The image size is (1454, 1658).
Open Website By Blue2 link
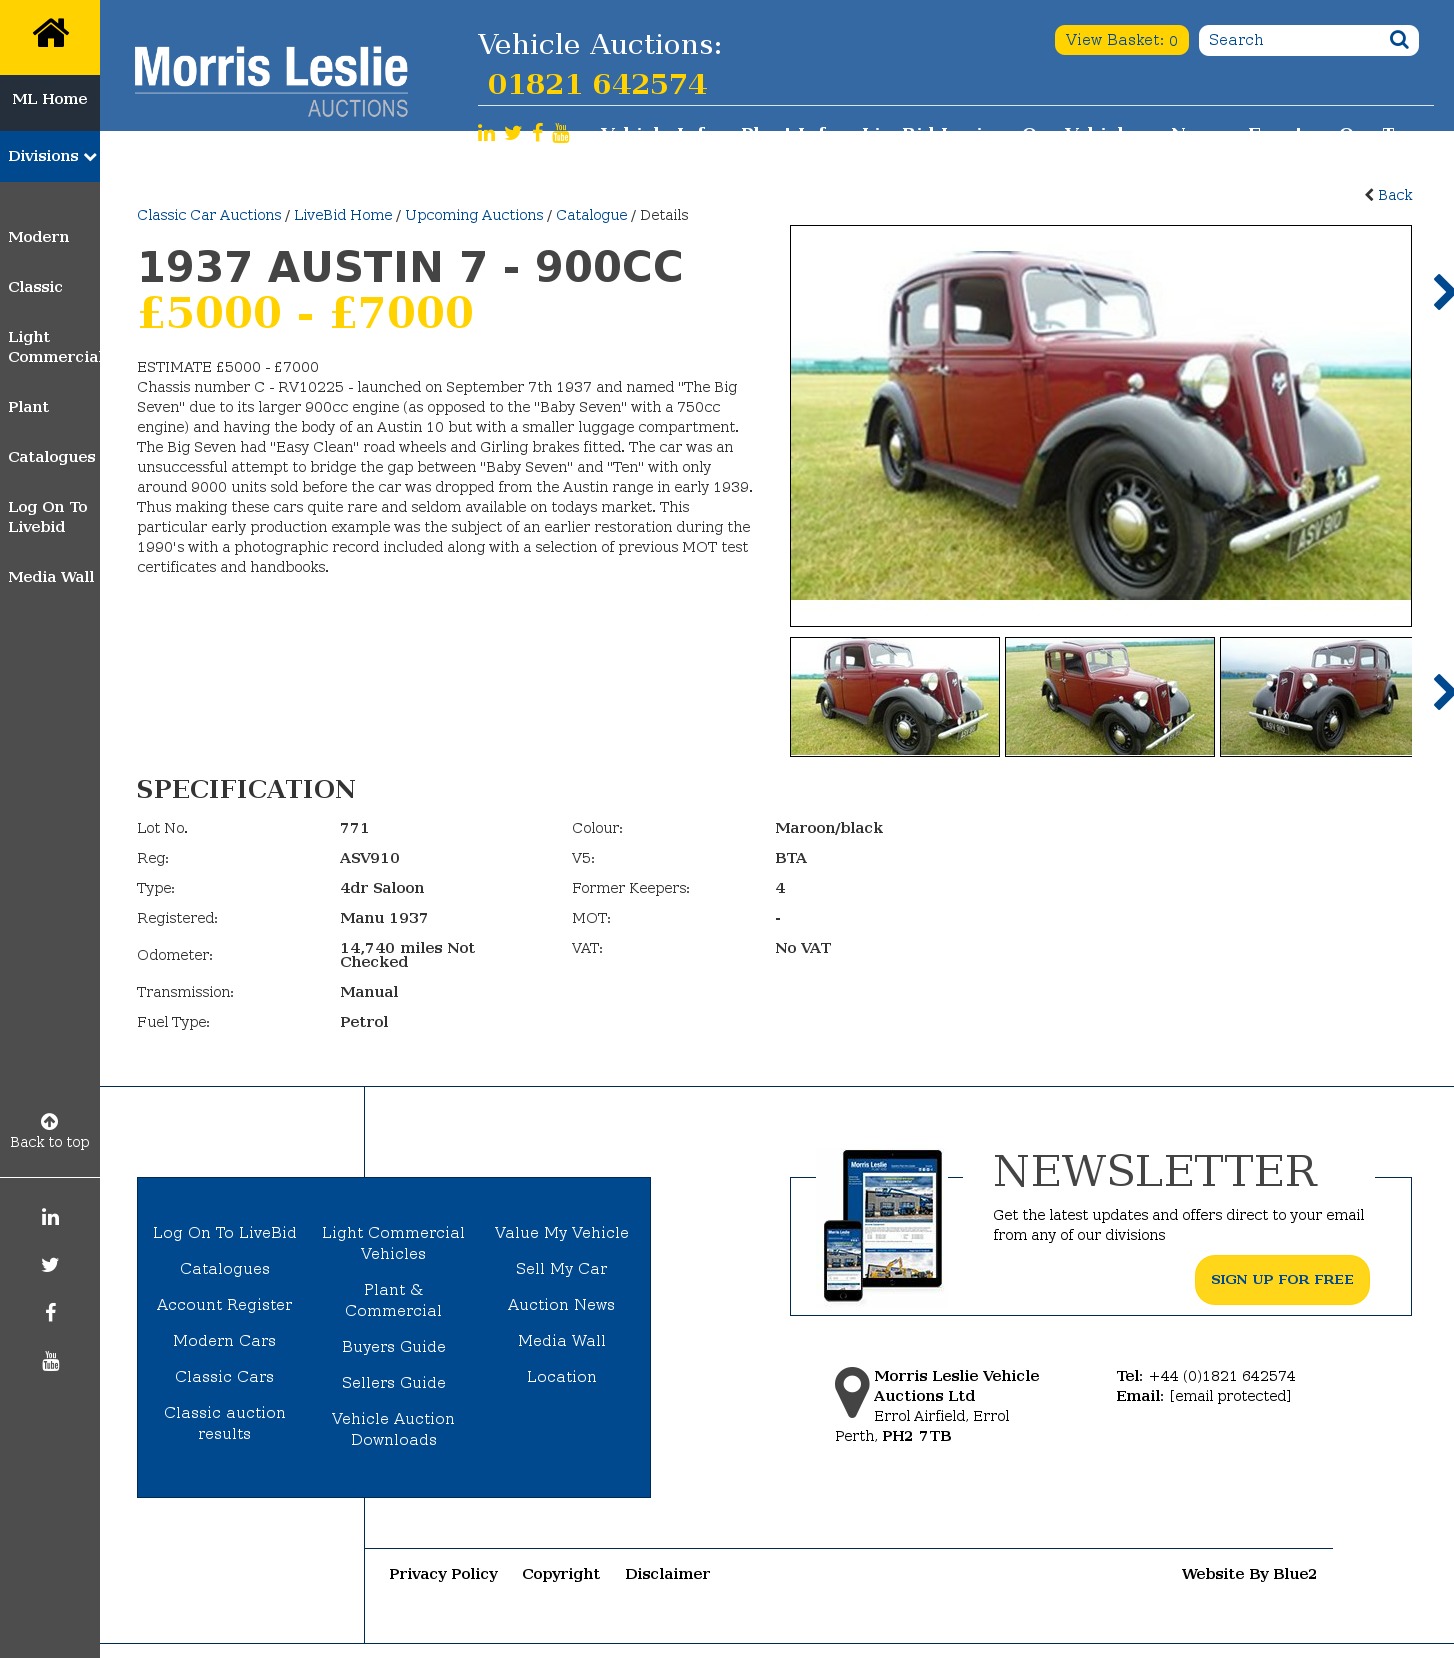click(x=1249, y=1574)
